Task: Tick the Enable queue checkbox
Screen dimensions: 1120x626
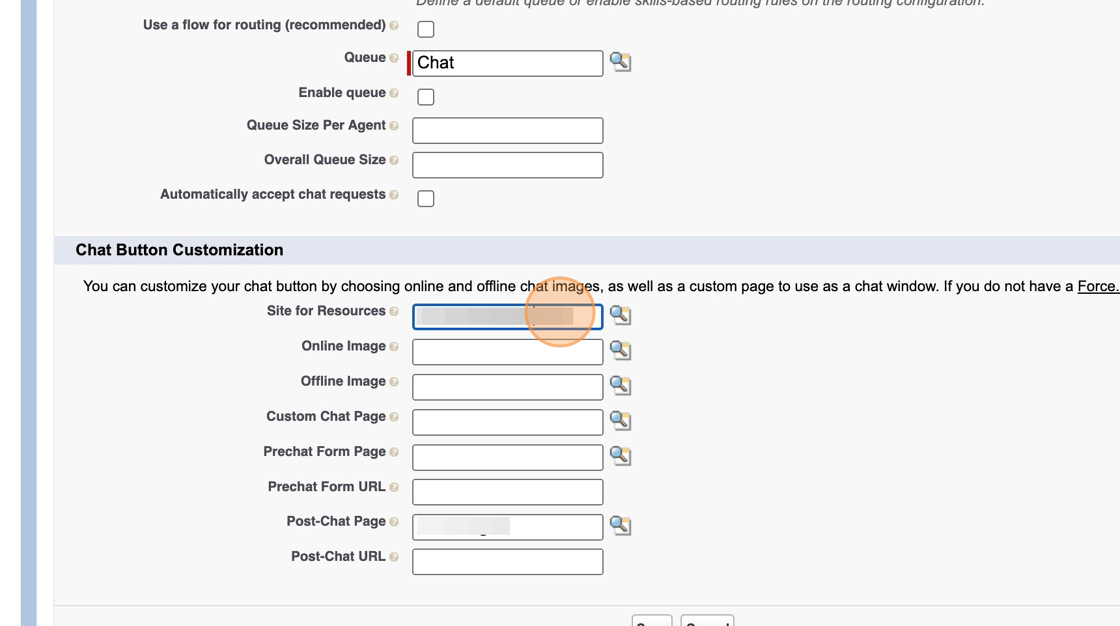Action: [x=426, y=97]
